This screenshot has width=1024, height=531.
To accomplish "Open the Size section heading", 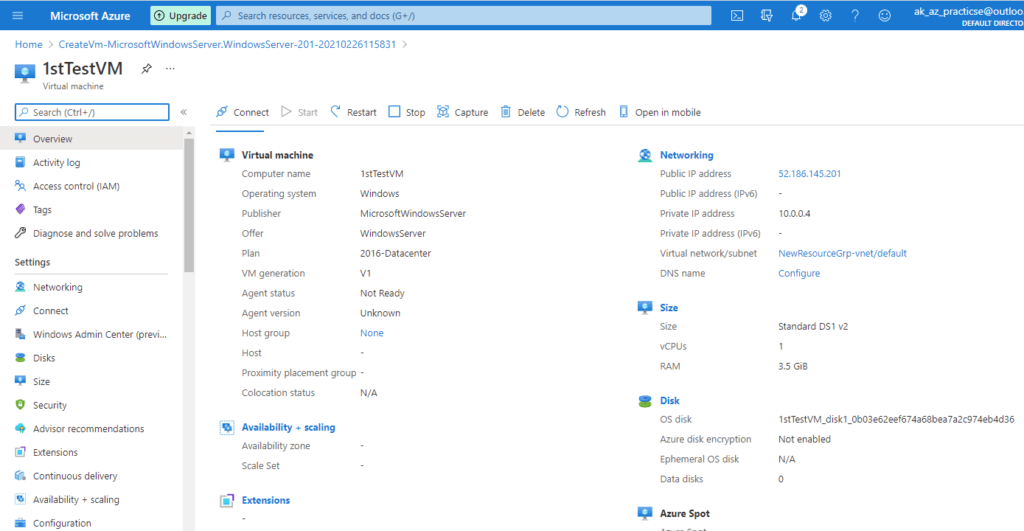I will click(x=669, y=308).
